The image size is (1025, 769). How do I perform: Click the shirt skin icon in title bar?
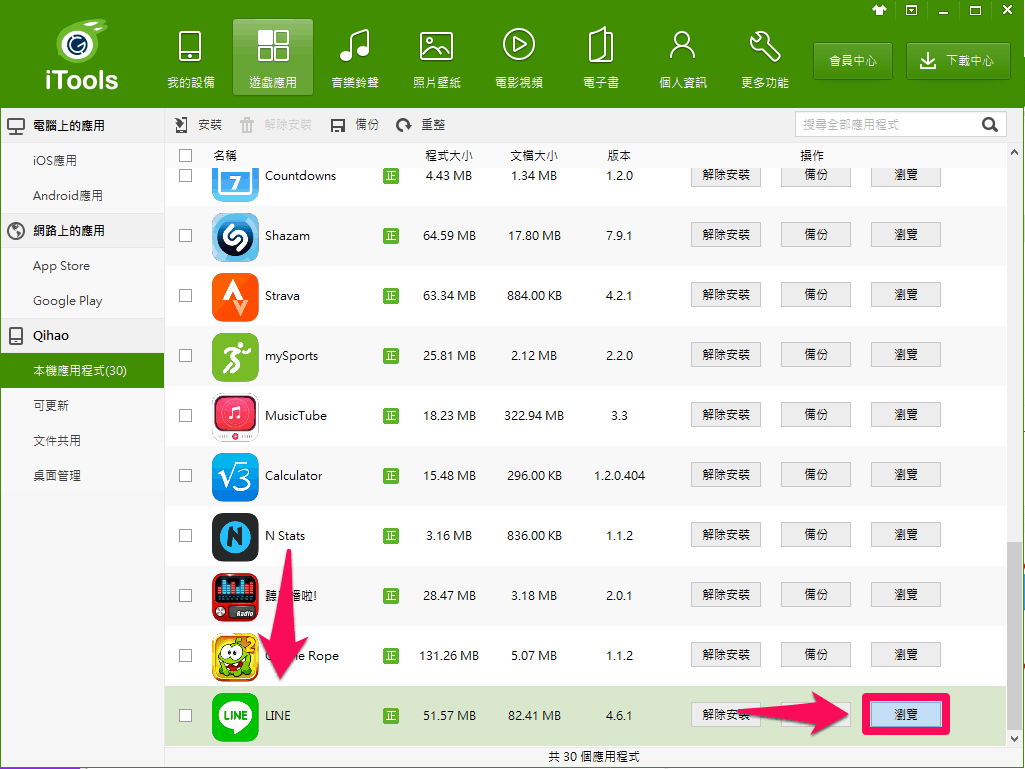pyautogui.click(x=879, y=10)
